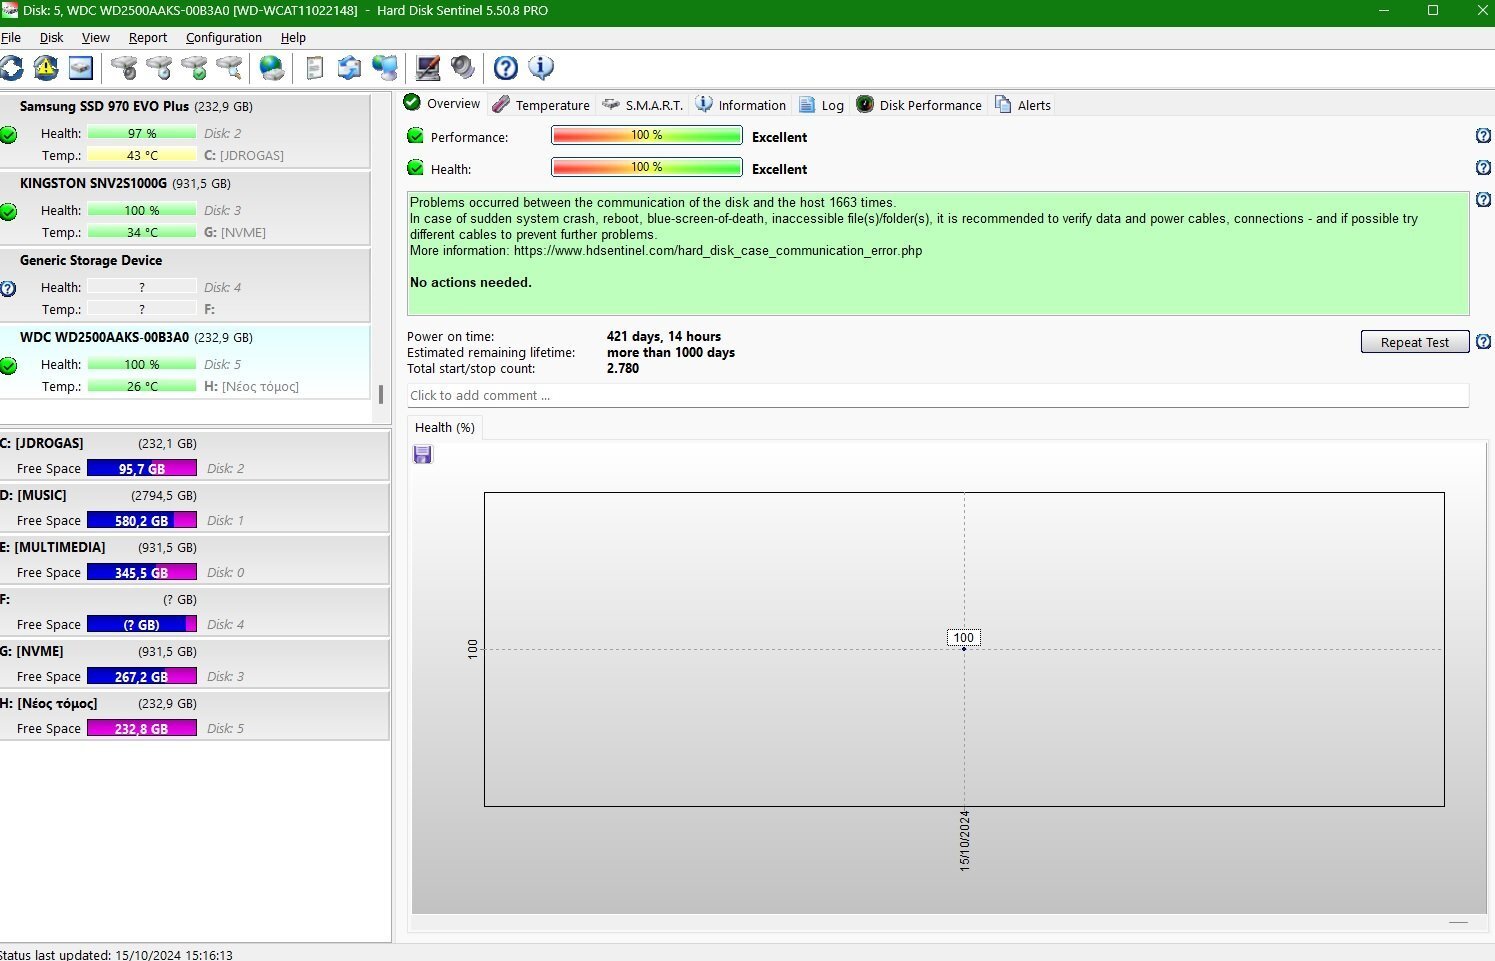Click the help icon beside Performance rating

point(1483,136)
